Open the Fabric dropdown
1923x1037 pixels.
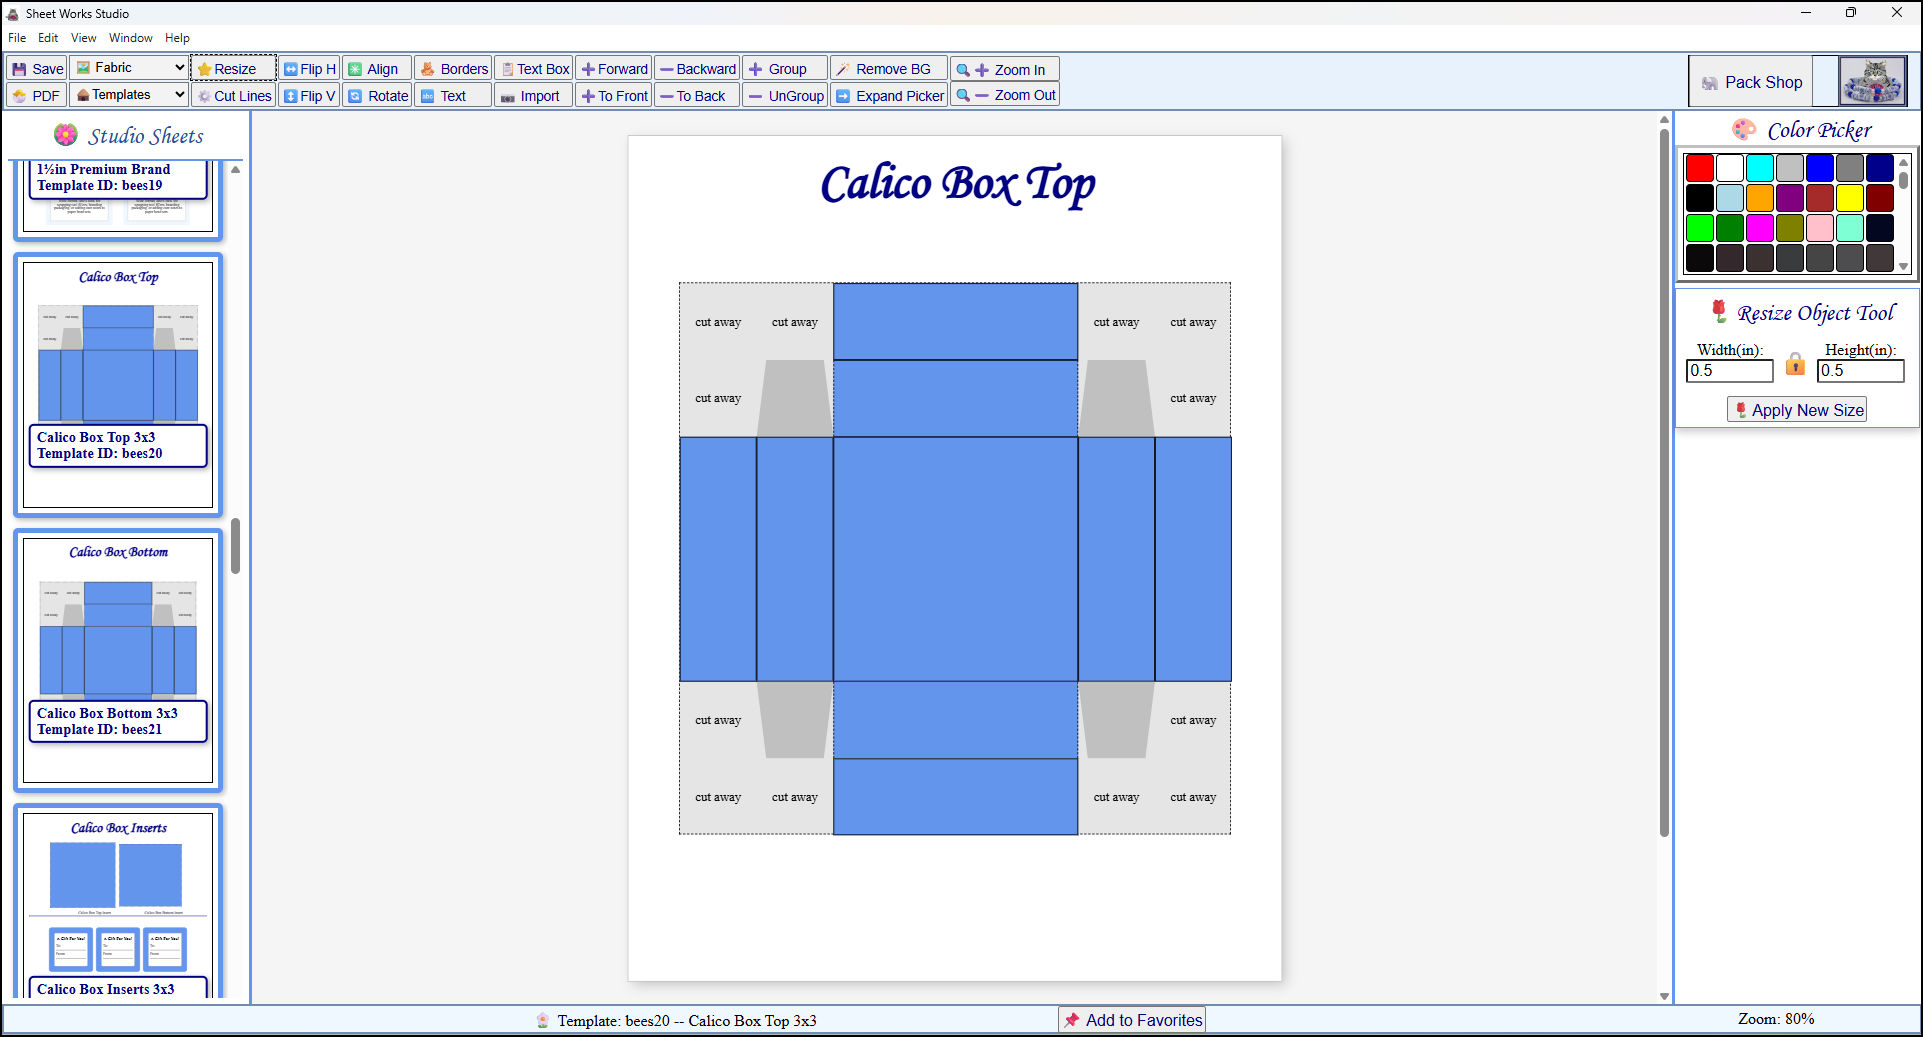tap(128, 67)
